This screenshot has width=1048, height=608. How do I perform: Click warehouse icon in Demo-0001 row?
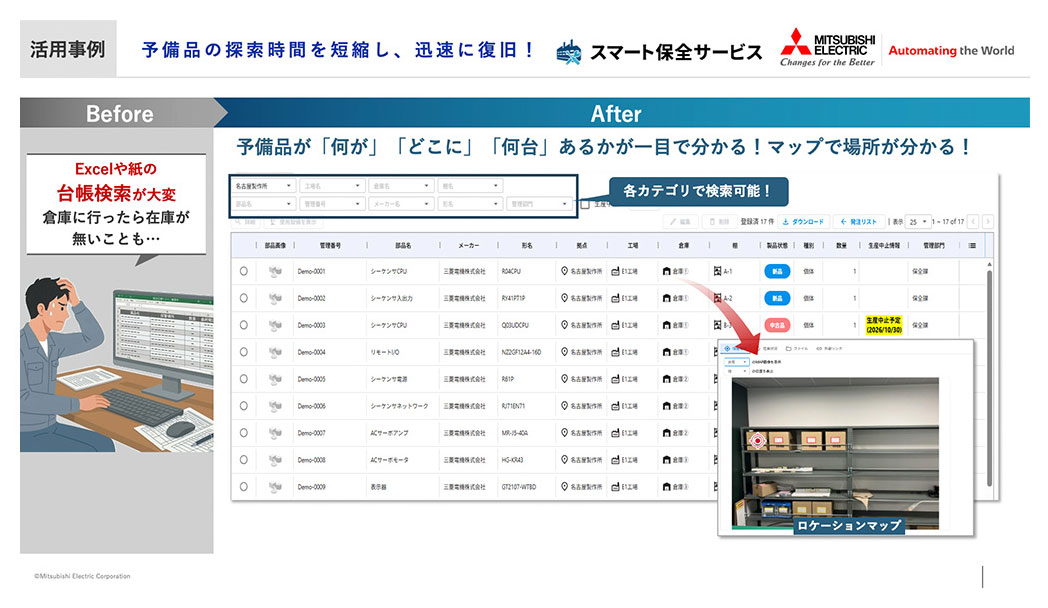(666, 271)
